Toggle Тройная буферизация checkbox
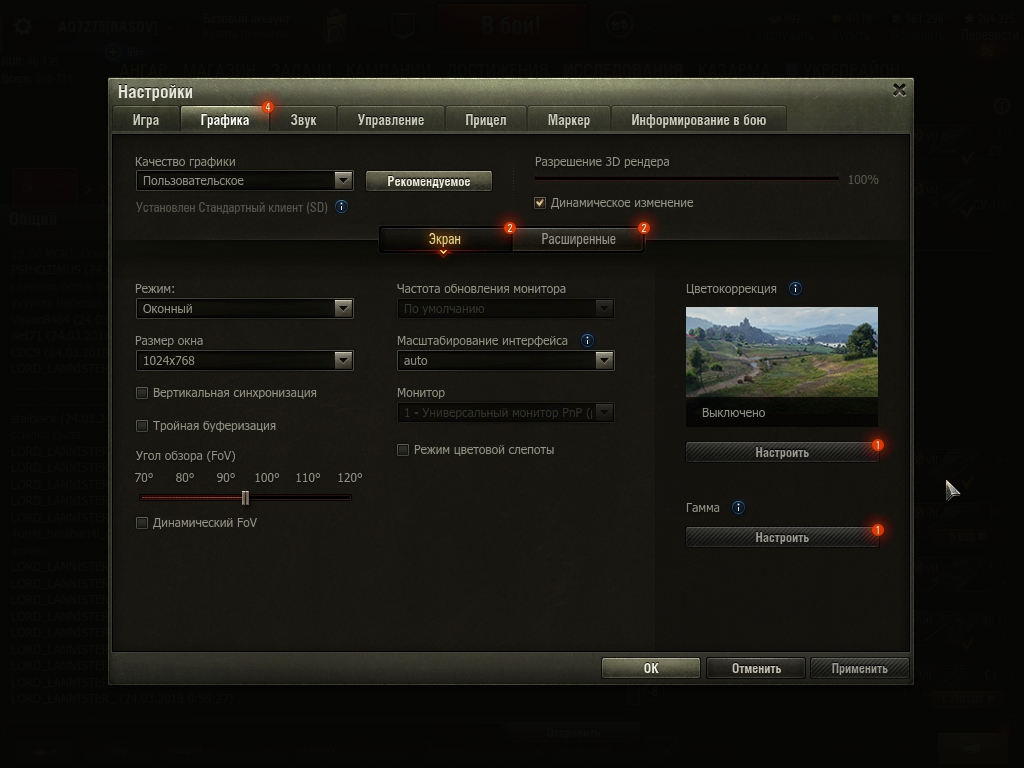 (142, 426)
